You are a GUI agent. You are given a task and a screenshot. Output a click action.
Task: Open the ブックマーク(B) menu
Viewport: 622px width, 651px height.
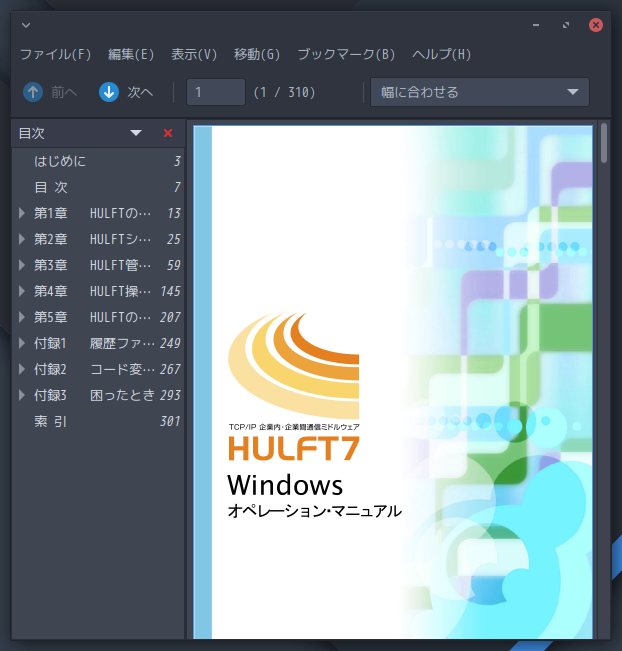click(346, 54)
